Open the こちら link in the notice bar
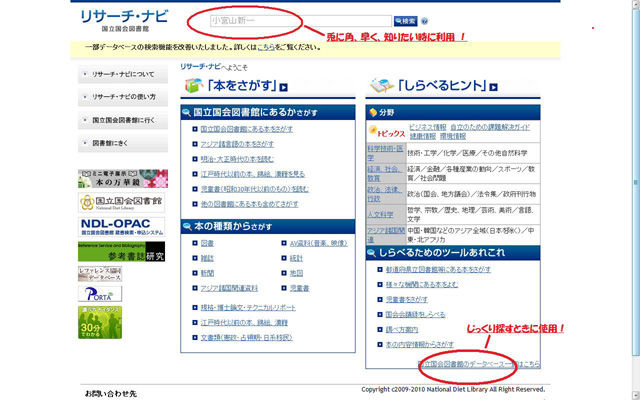This screenshot has width=640, height=400. (266, 47)
